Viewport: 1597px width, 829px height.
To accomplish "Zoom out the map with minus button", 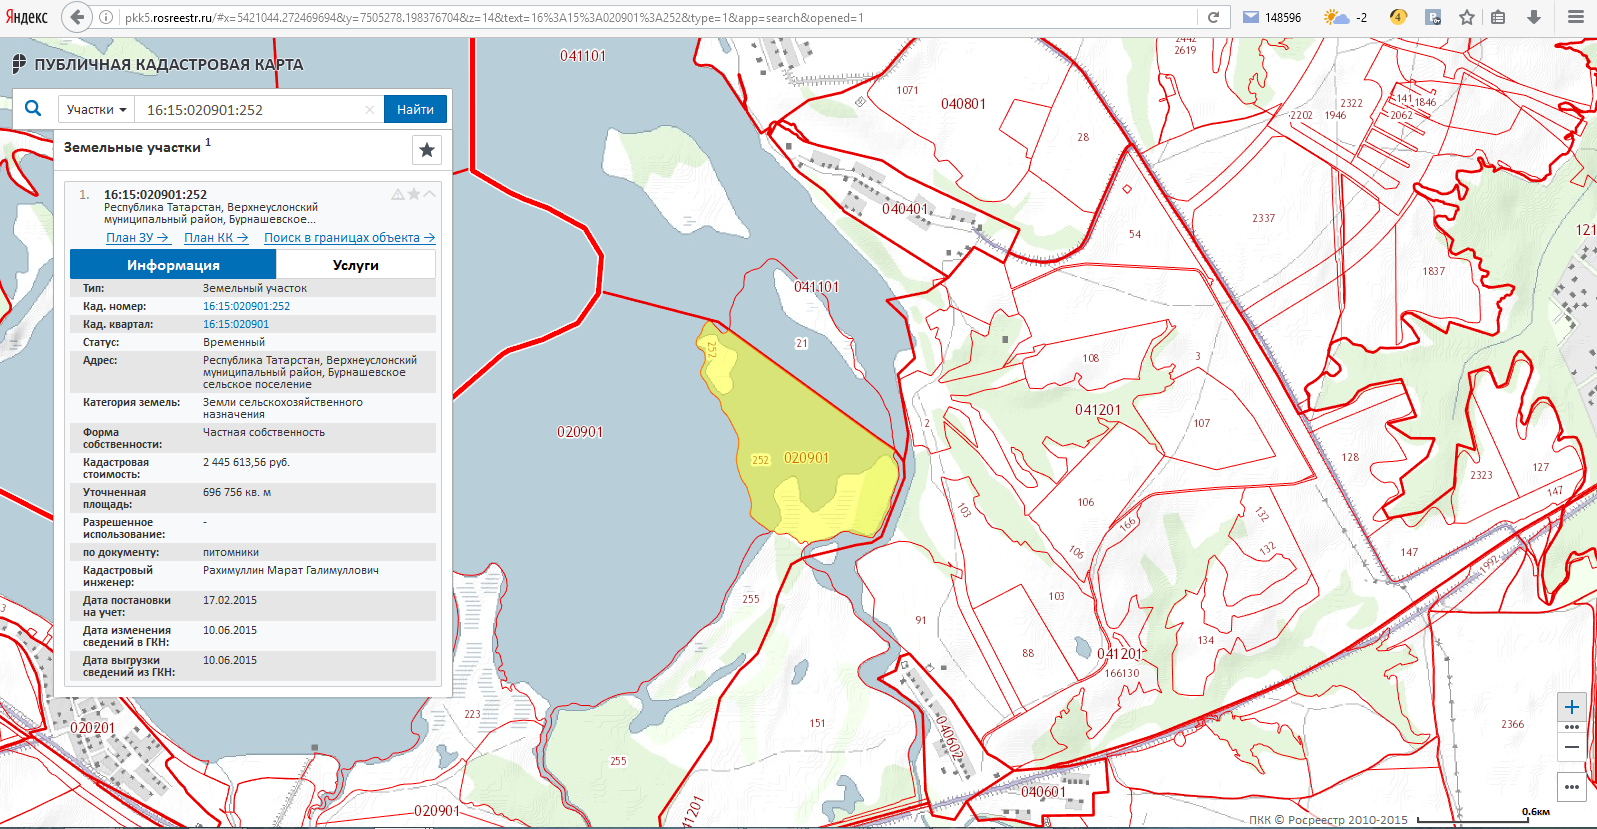I will pos(1572,747).
